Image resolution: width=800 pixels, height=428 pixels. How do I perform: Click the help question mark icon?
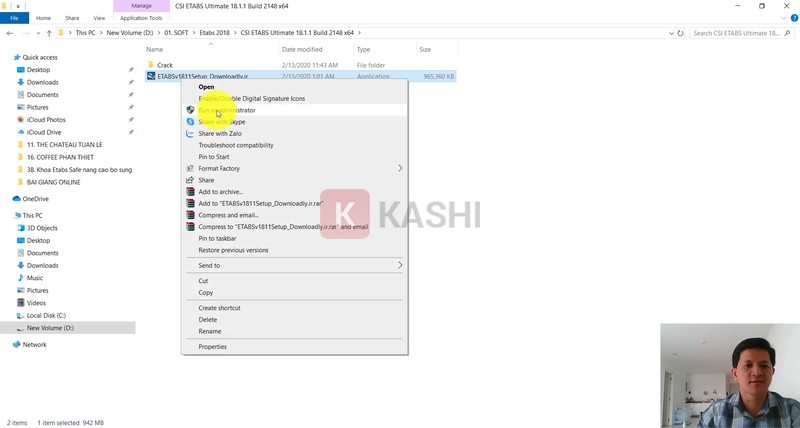click(x=793, y=18)
